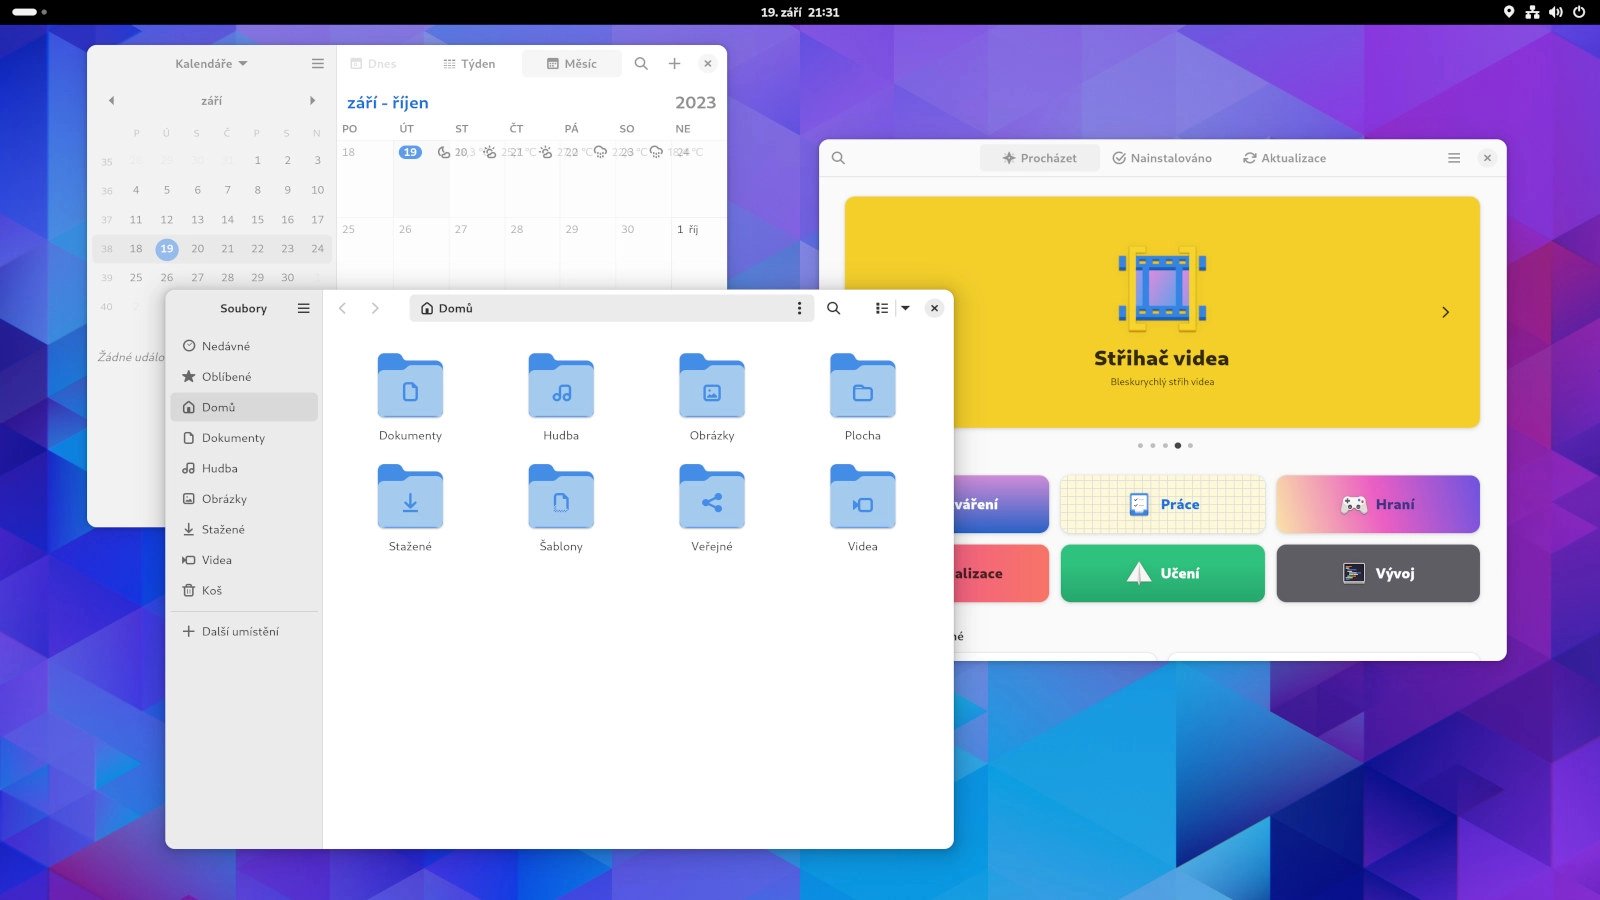Click the search icon in Calendar window

[x=641, y=63]
